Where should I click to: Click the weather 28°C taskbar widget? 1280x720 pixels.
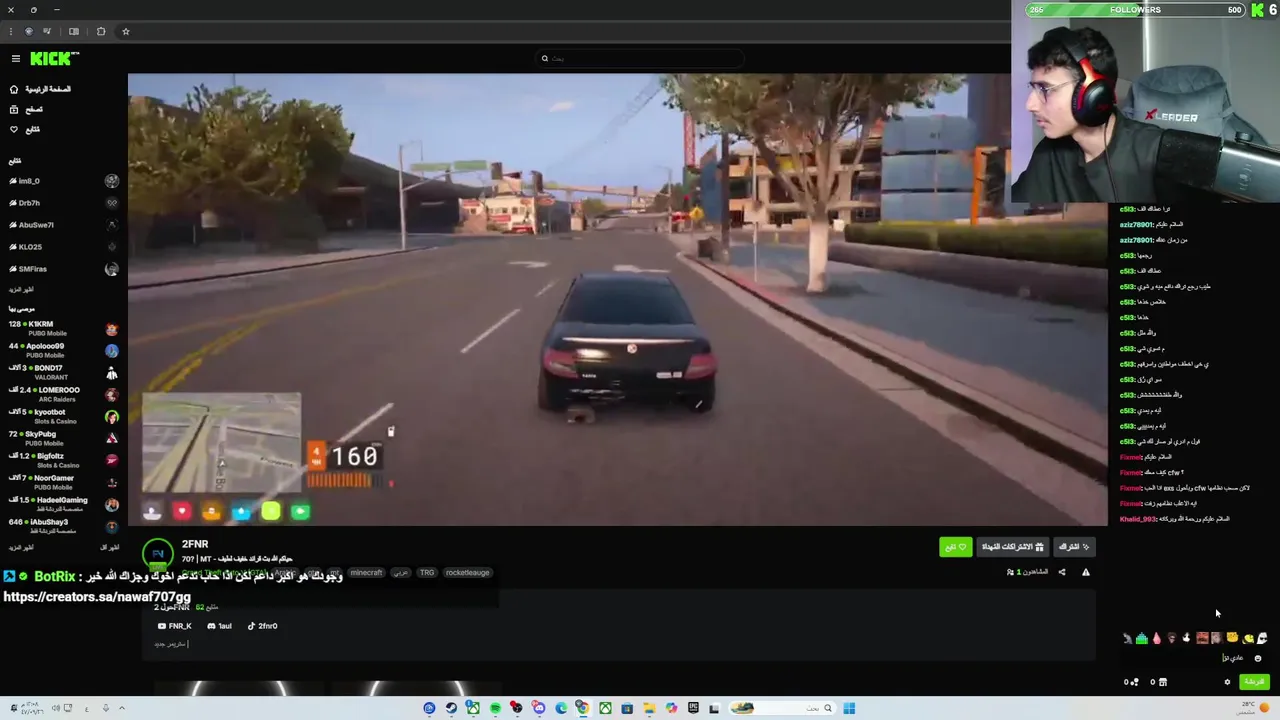pos(1252,708)
